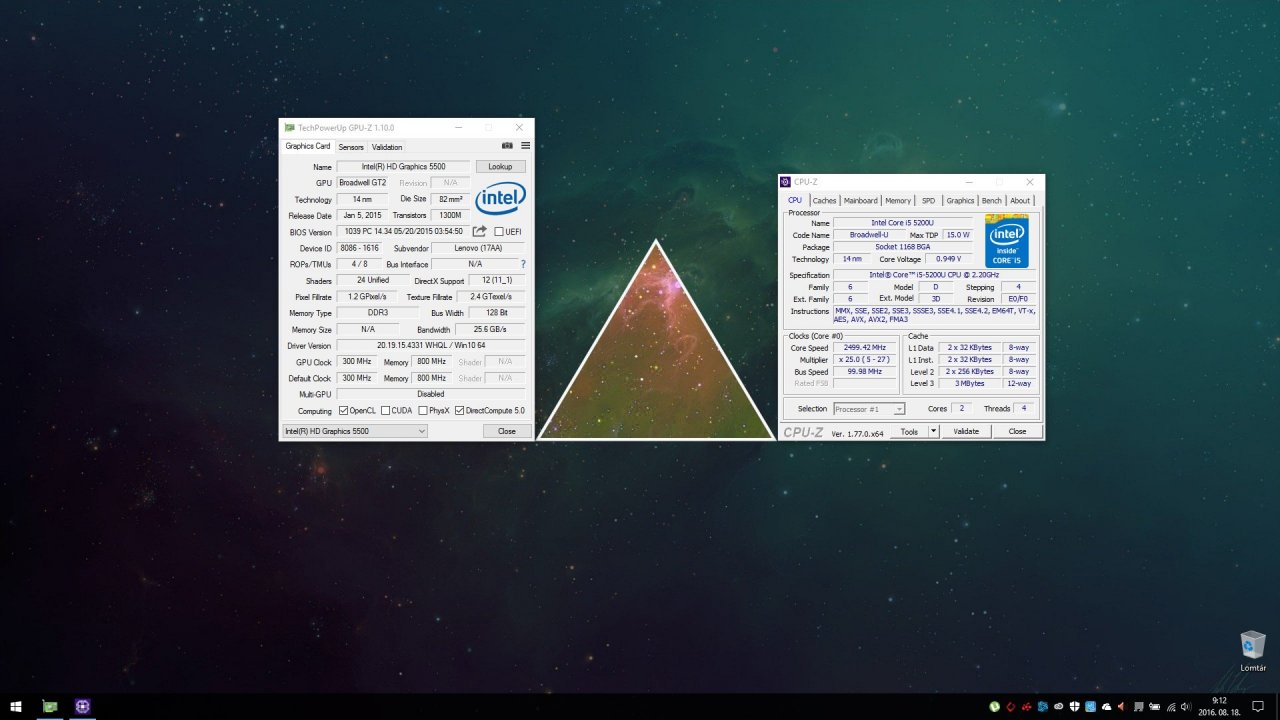The image size is (1280, 720).
Task: Click the Intel Core i5 badge in CPU-Z
Action: coord(1006,241)
